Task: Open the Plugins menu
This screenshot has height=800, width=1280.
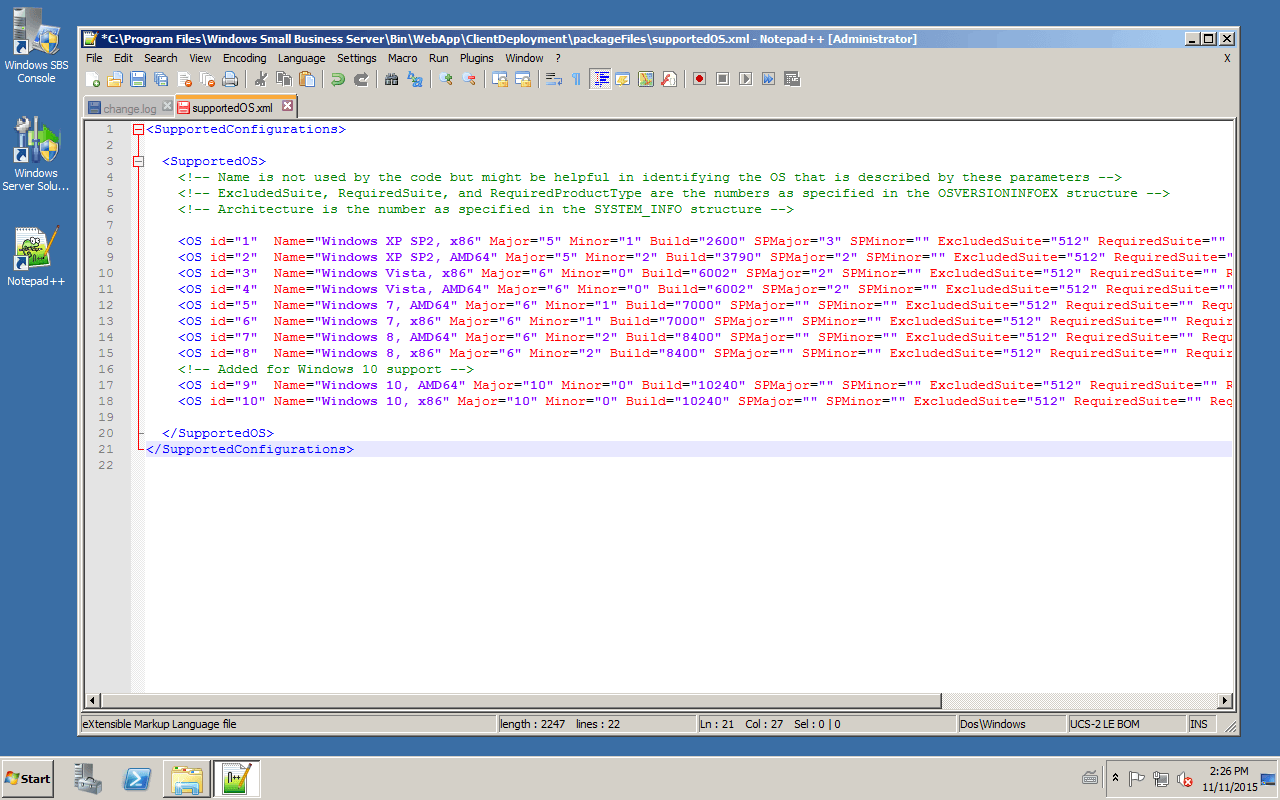Action: (477, 58)
